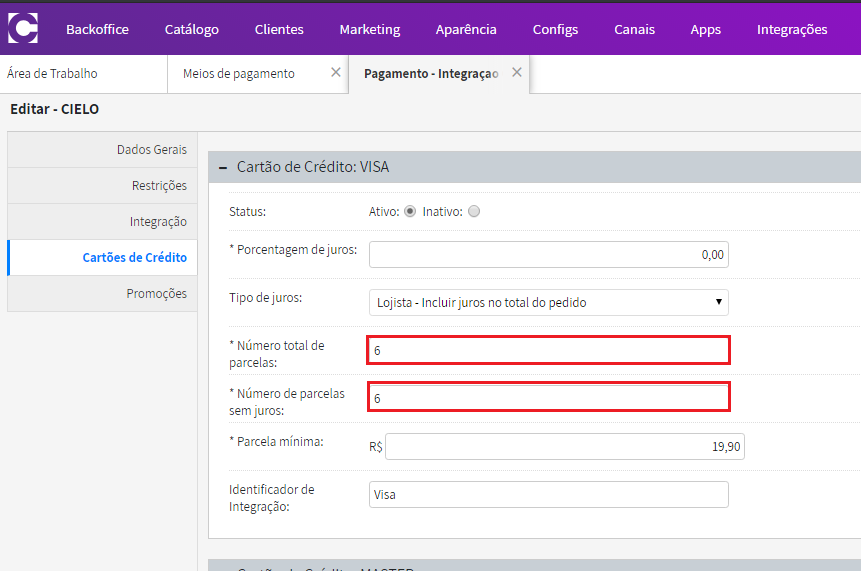Click the store logo icon
Image resolution: width=864 pixels, height=573 pixels.
pos(23,28)
